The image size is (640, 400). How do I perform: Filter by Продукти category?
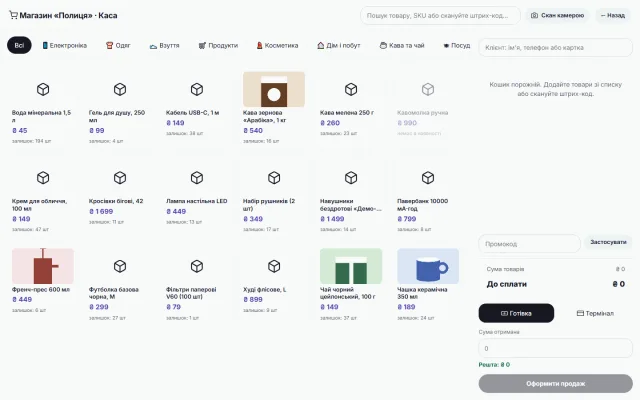click(x=218, y=45)
